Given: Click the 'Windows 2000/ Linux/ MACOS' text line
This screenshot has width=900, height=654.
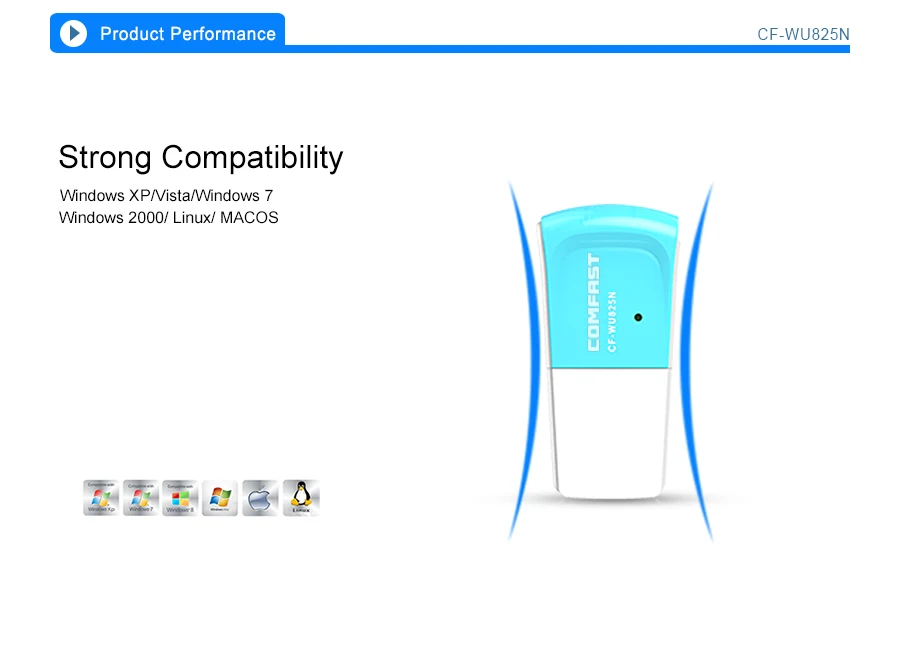Looking at the screenshot, I should pos(169,218).
